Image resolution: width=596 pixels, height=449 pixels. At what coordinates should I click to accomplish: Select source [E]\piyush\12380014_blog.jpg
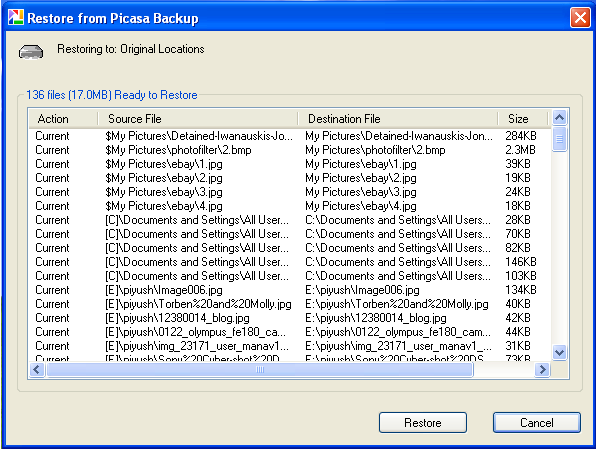tap(177, 318)
